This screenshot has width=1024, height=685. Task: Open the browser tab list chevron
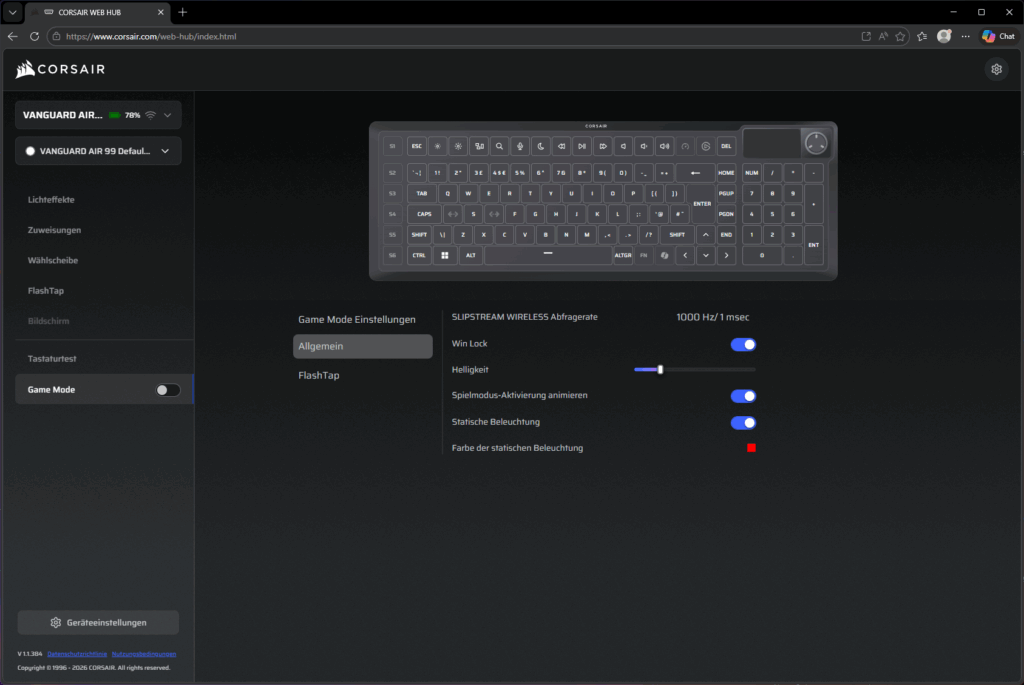[13, 12]
